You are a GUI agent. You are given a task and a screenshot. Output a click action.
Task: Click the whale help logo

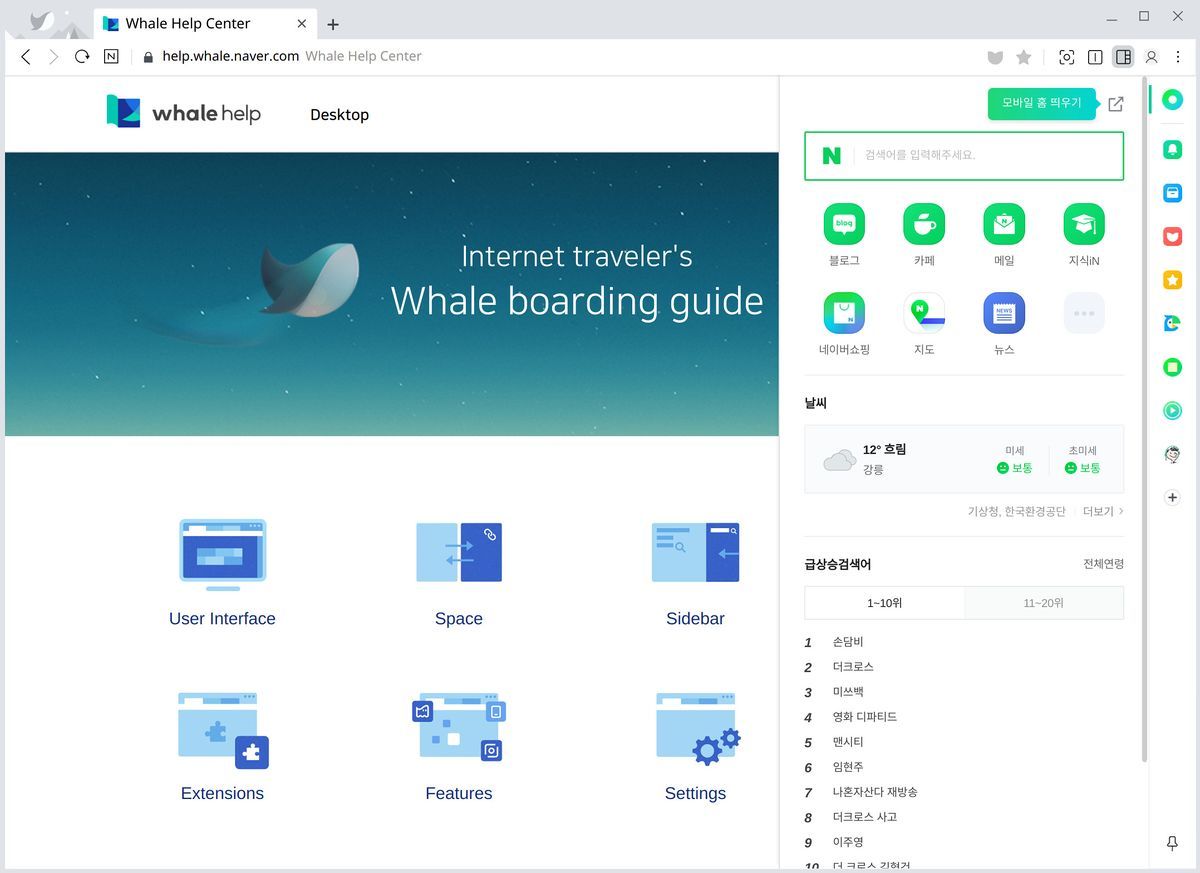(183, 112)
